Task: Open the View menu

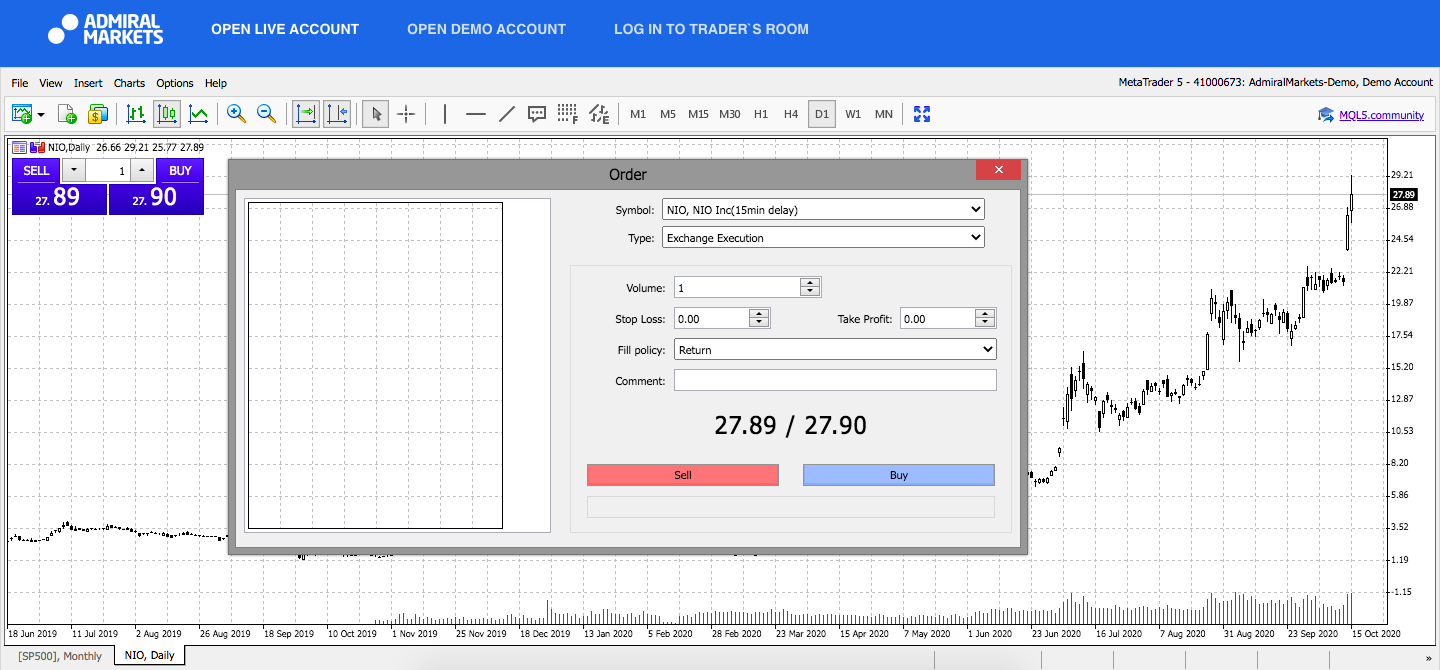Action: pos(51,83)
